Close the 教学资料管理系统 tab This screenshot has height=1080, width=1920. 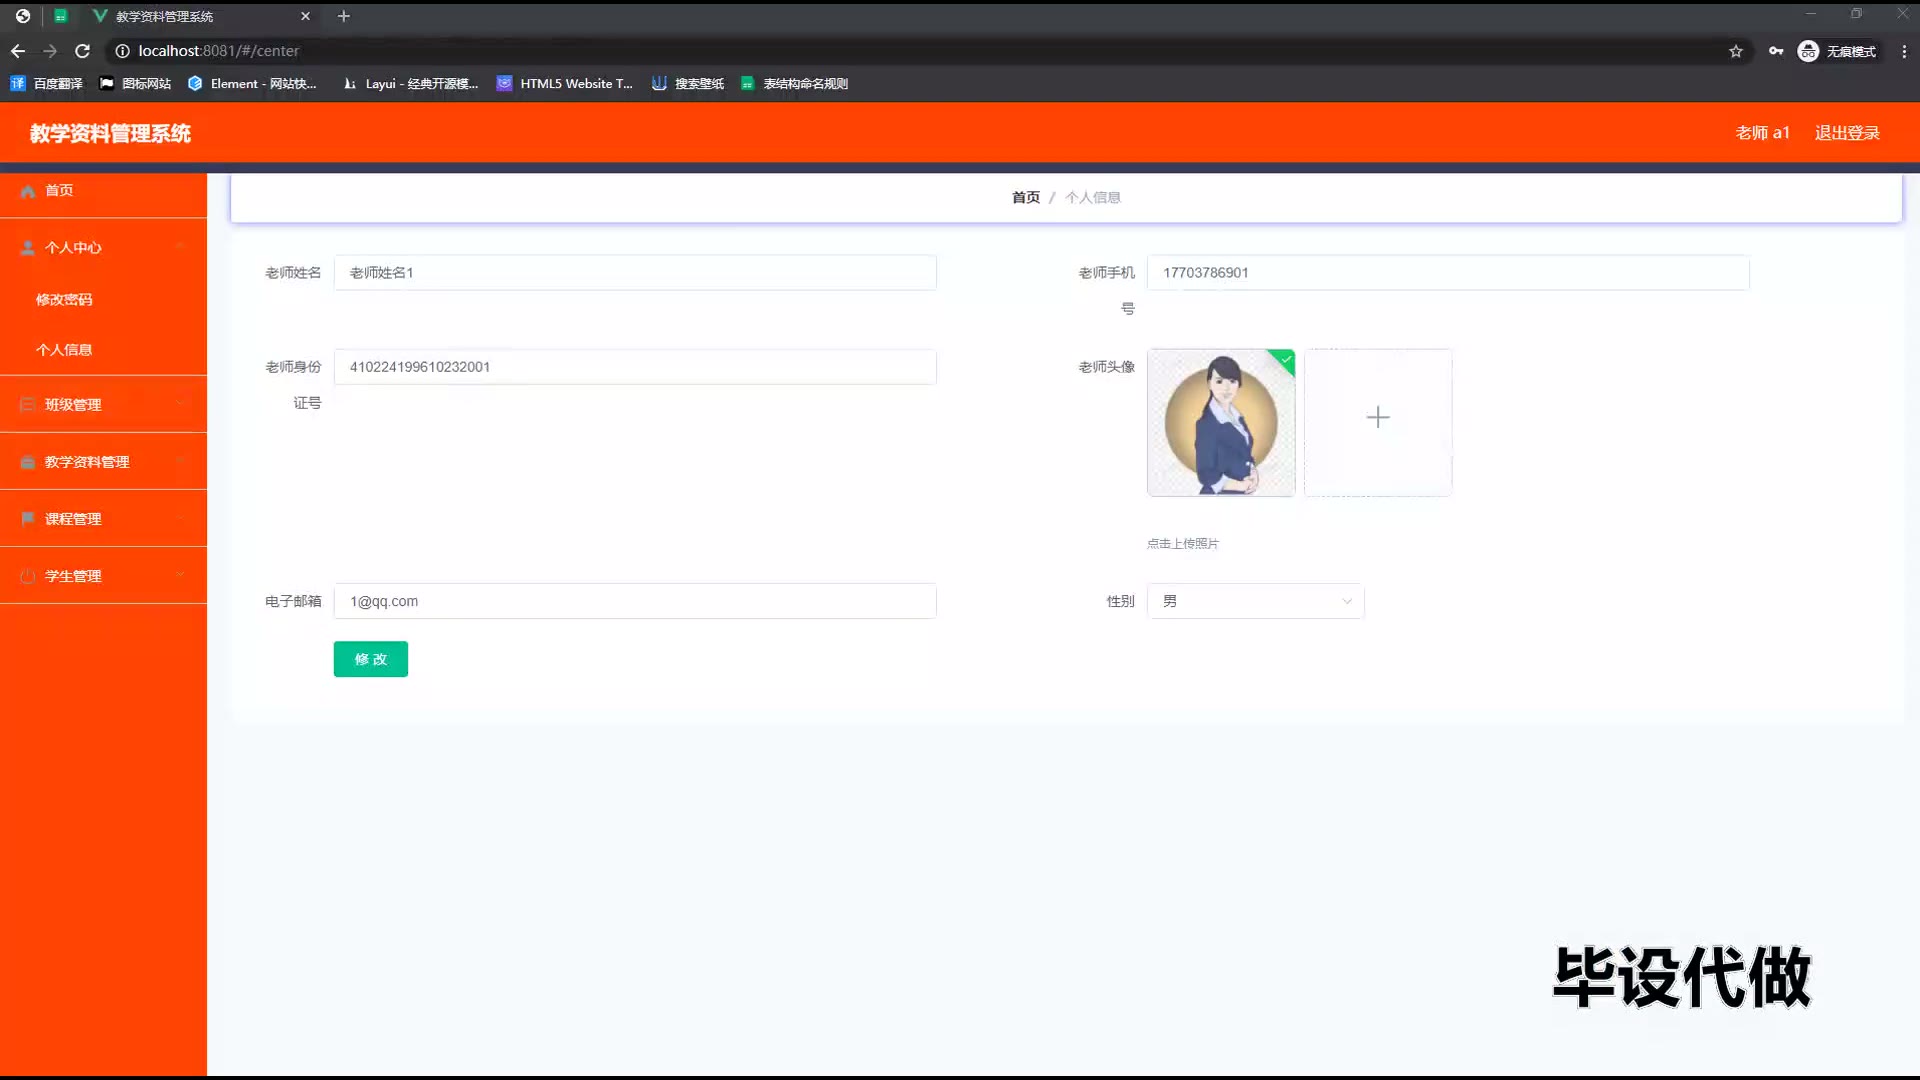[x=306, y=16]
